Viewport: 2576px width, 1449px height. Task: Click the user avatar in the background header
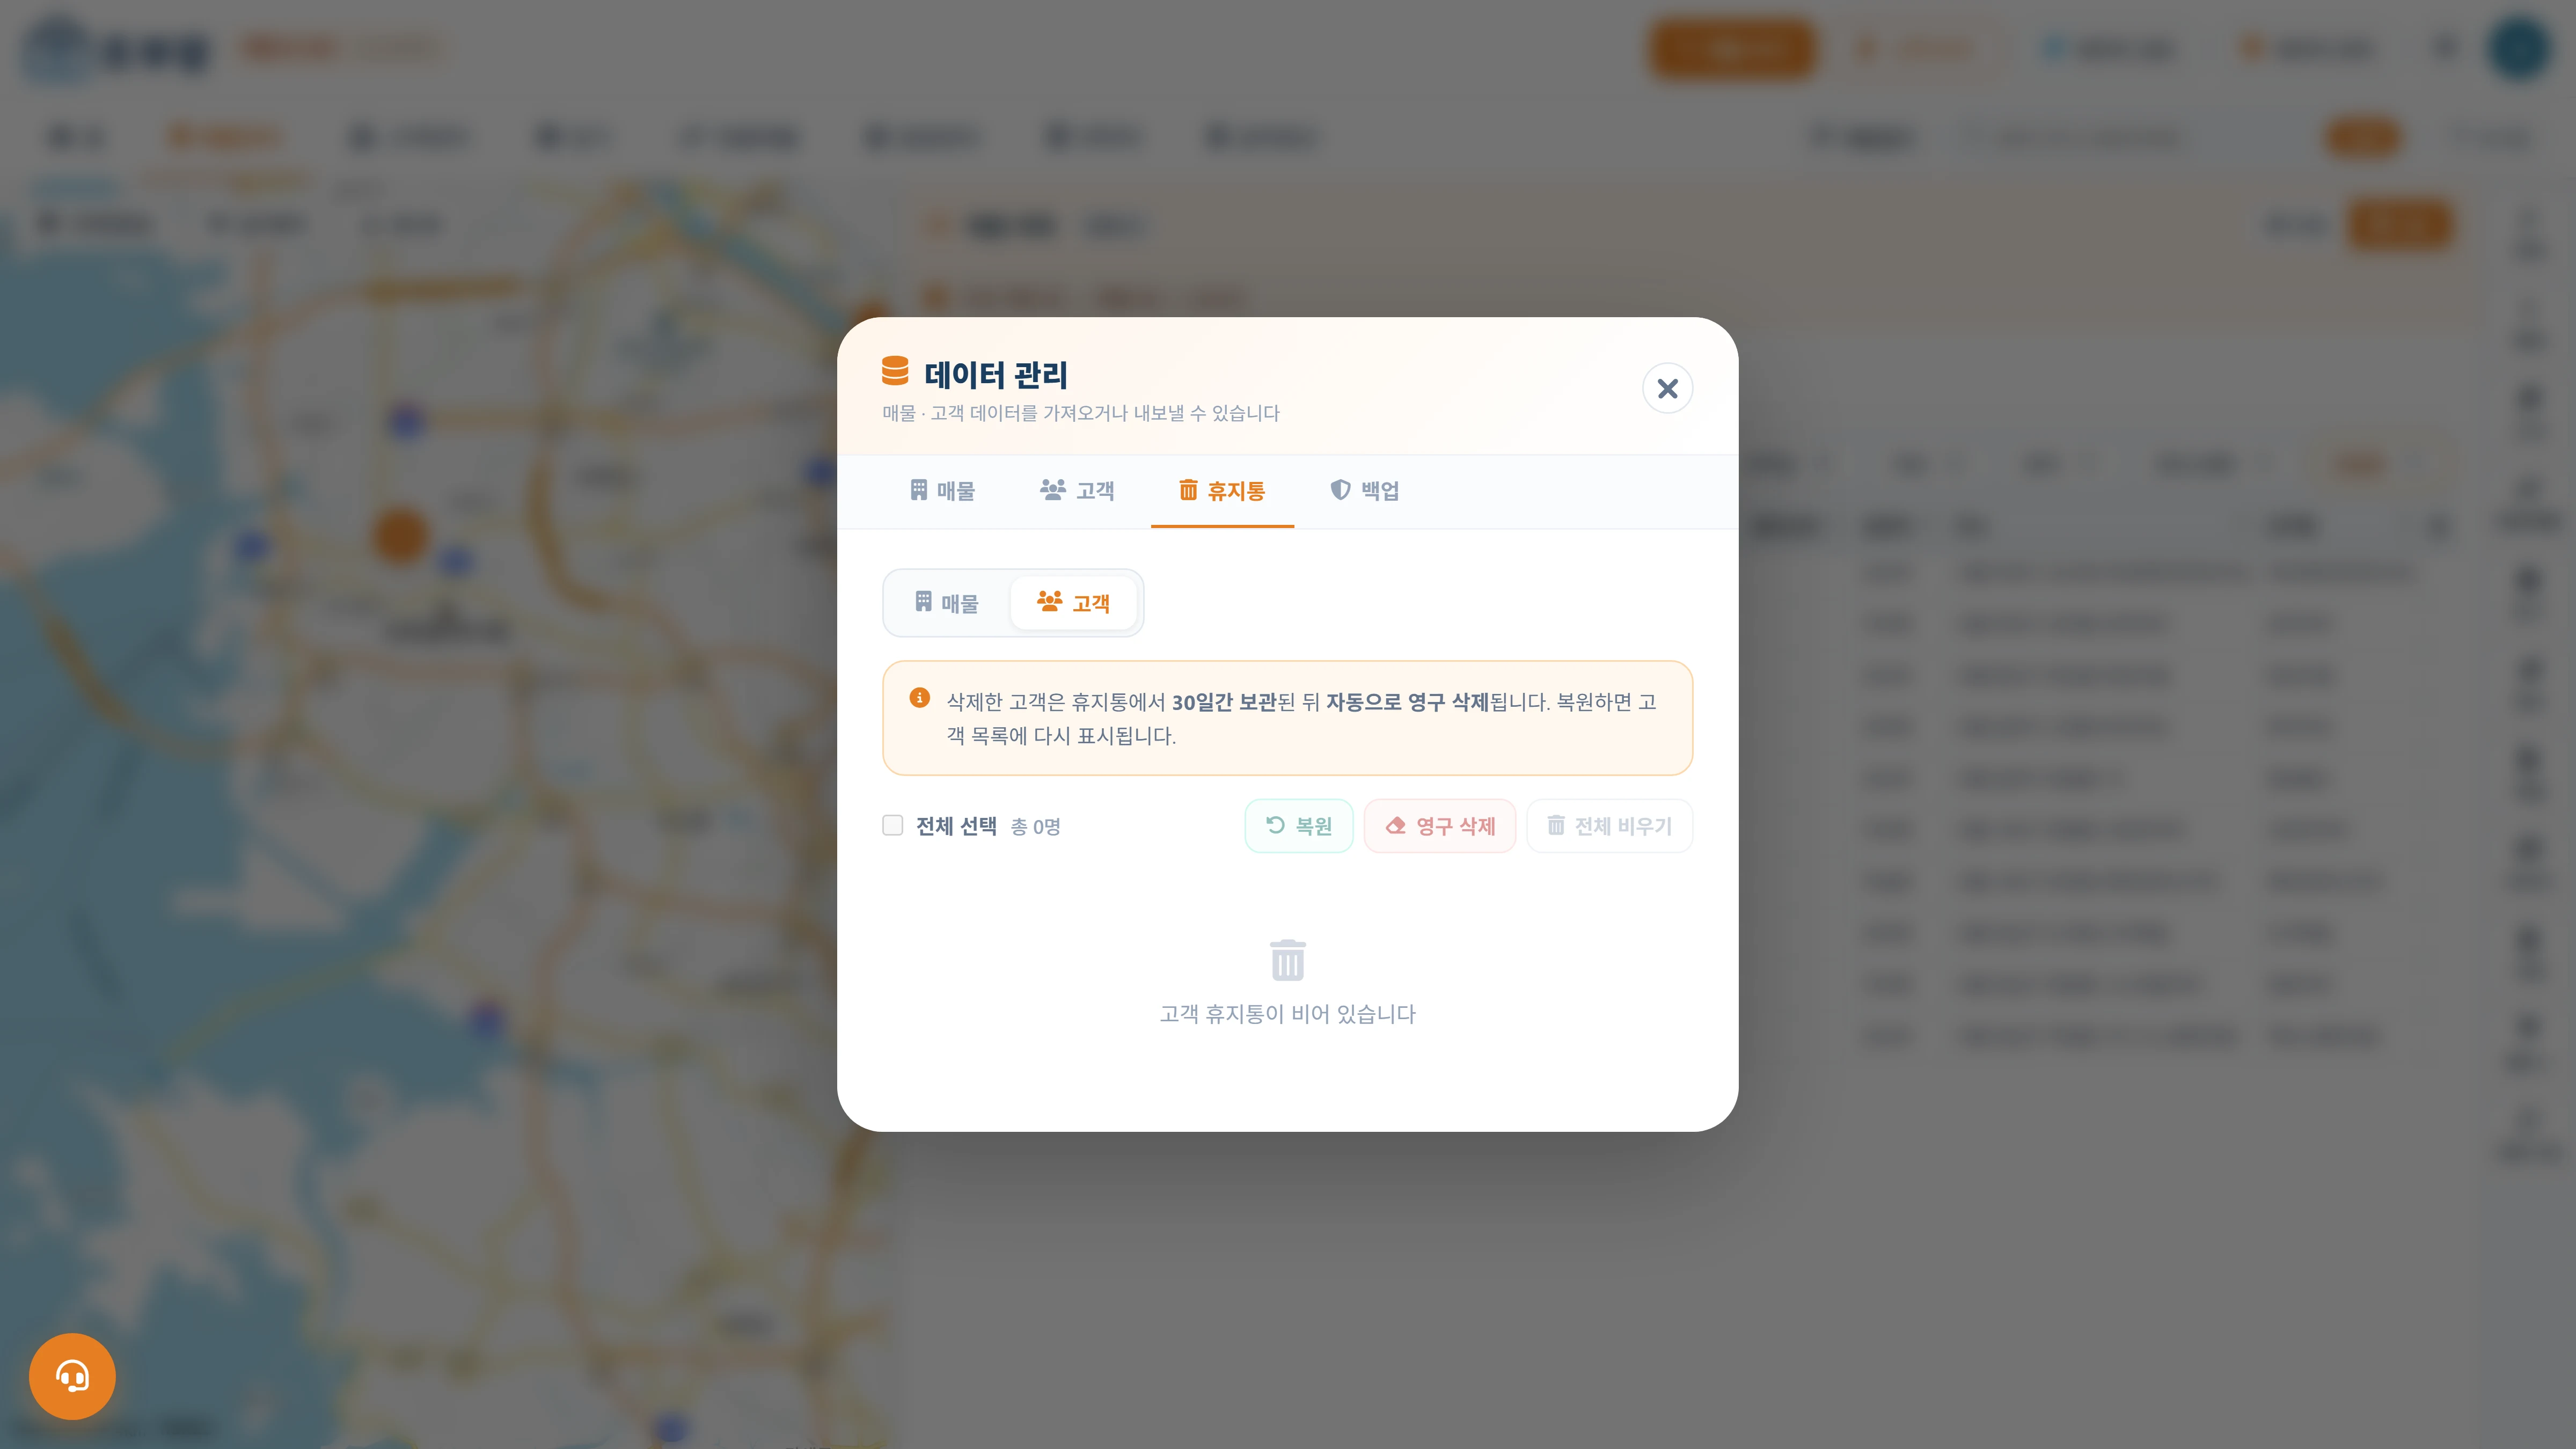click(2519, 47)
